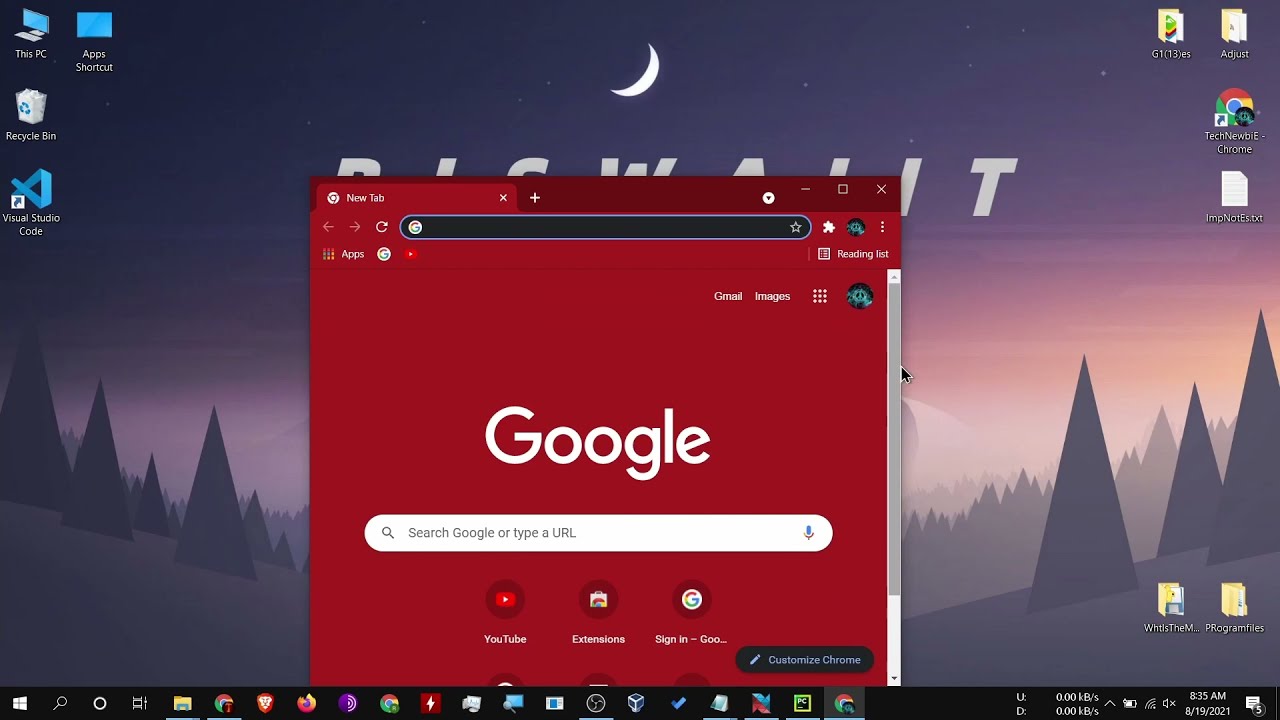This screenshot has width=1280, height=720.
Task: Show hidden system tray icons
Action: 1109,703
